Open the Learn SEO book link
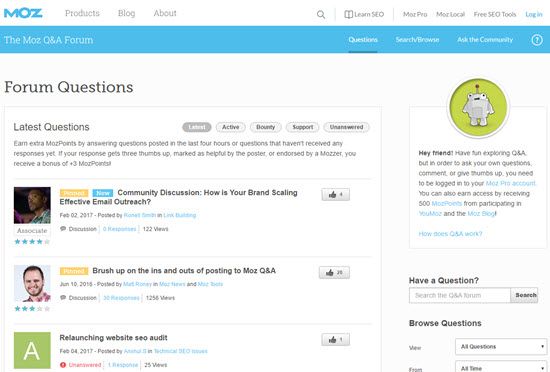Image resolution: width=550 pixels, height=372 pixels. point(364,14)
